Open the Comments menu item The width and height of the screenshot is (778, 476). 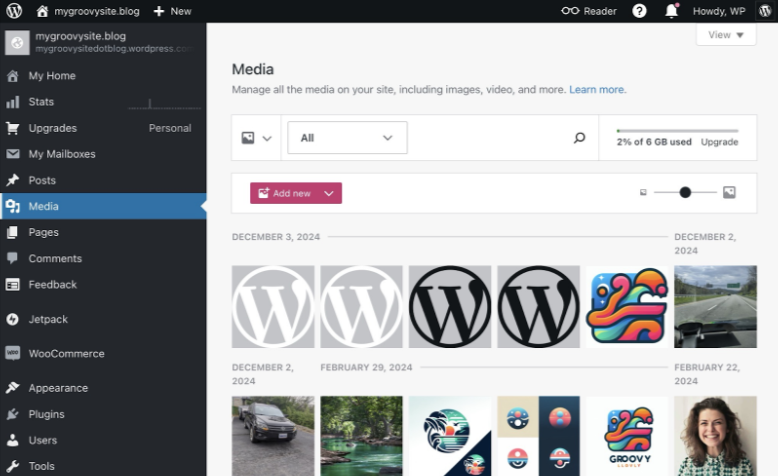(103, 259)
